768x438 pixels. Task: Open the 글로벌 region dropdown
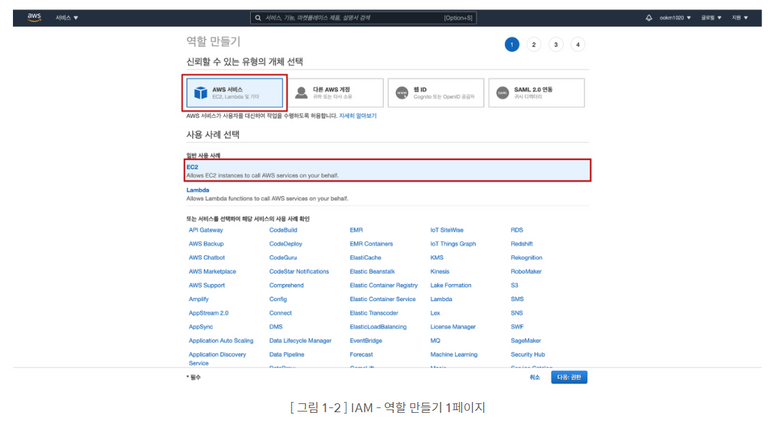coord(711,18)
